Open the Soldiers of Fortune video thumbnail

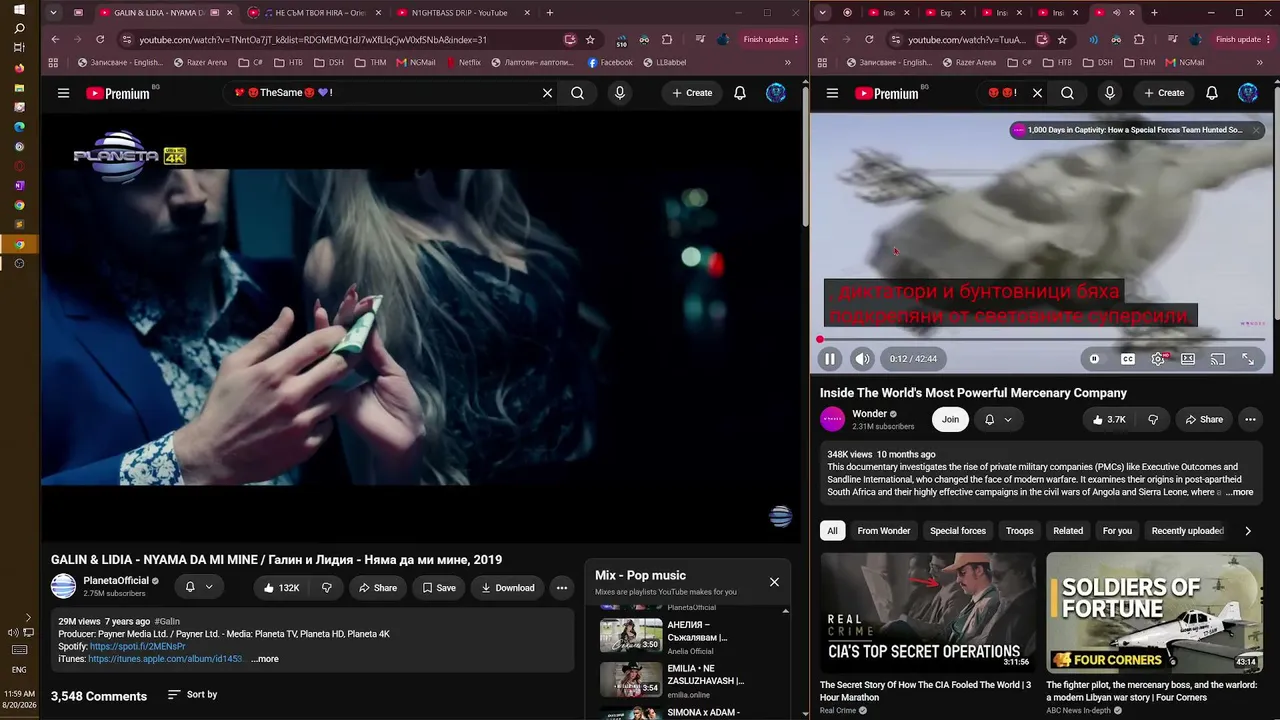coord(1154,612)
